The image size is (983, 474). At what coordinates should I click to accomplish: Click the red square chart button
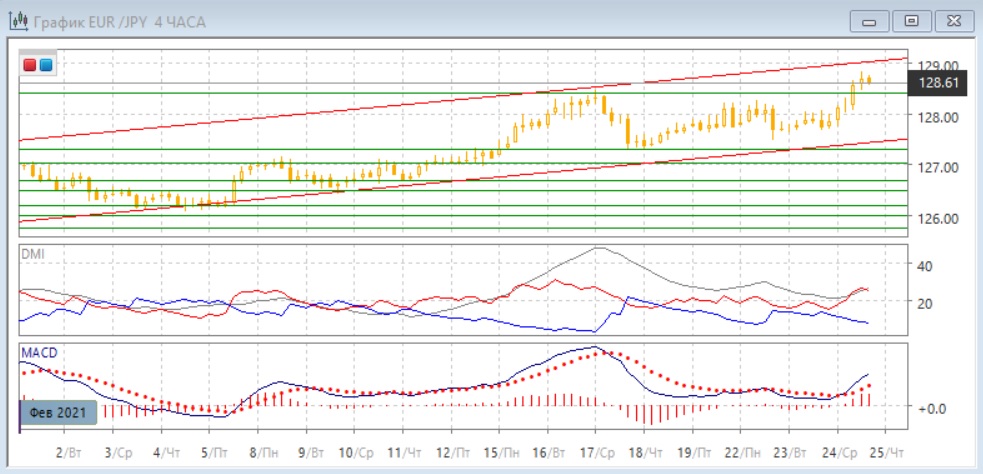31,65
